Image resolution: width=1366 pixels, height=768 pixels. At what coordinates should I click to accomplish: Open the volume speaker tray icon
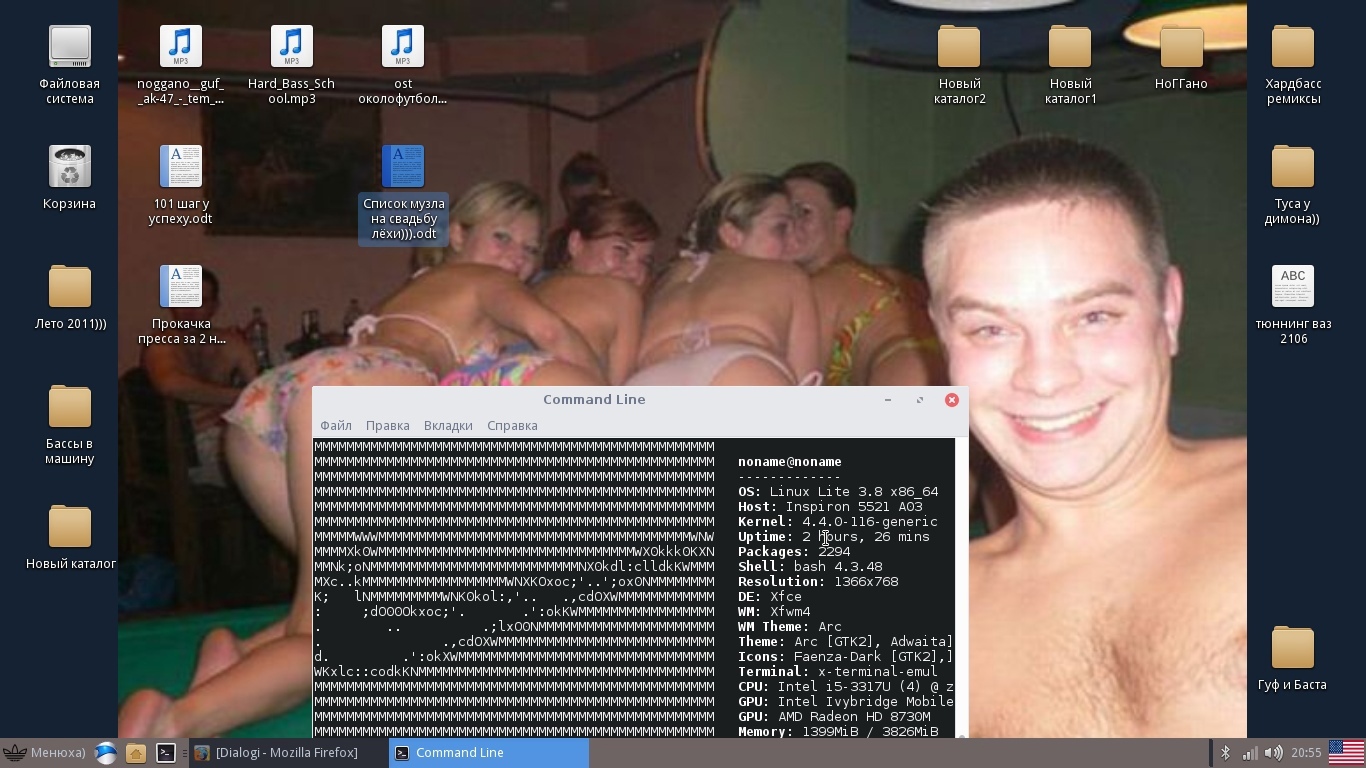[1273, 753]
